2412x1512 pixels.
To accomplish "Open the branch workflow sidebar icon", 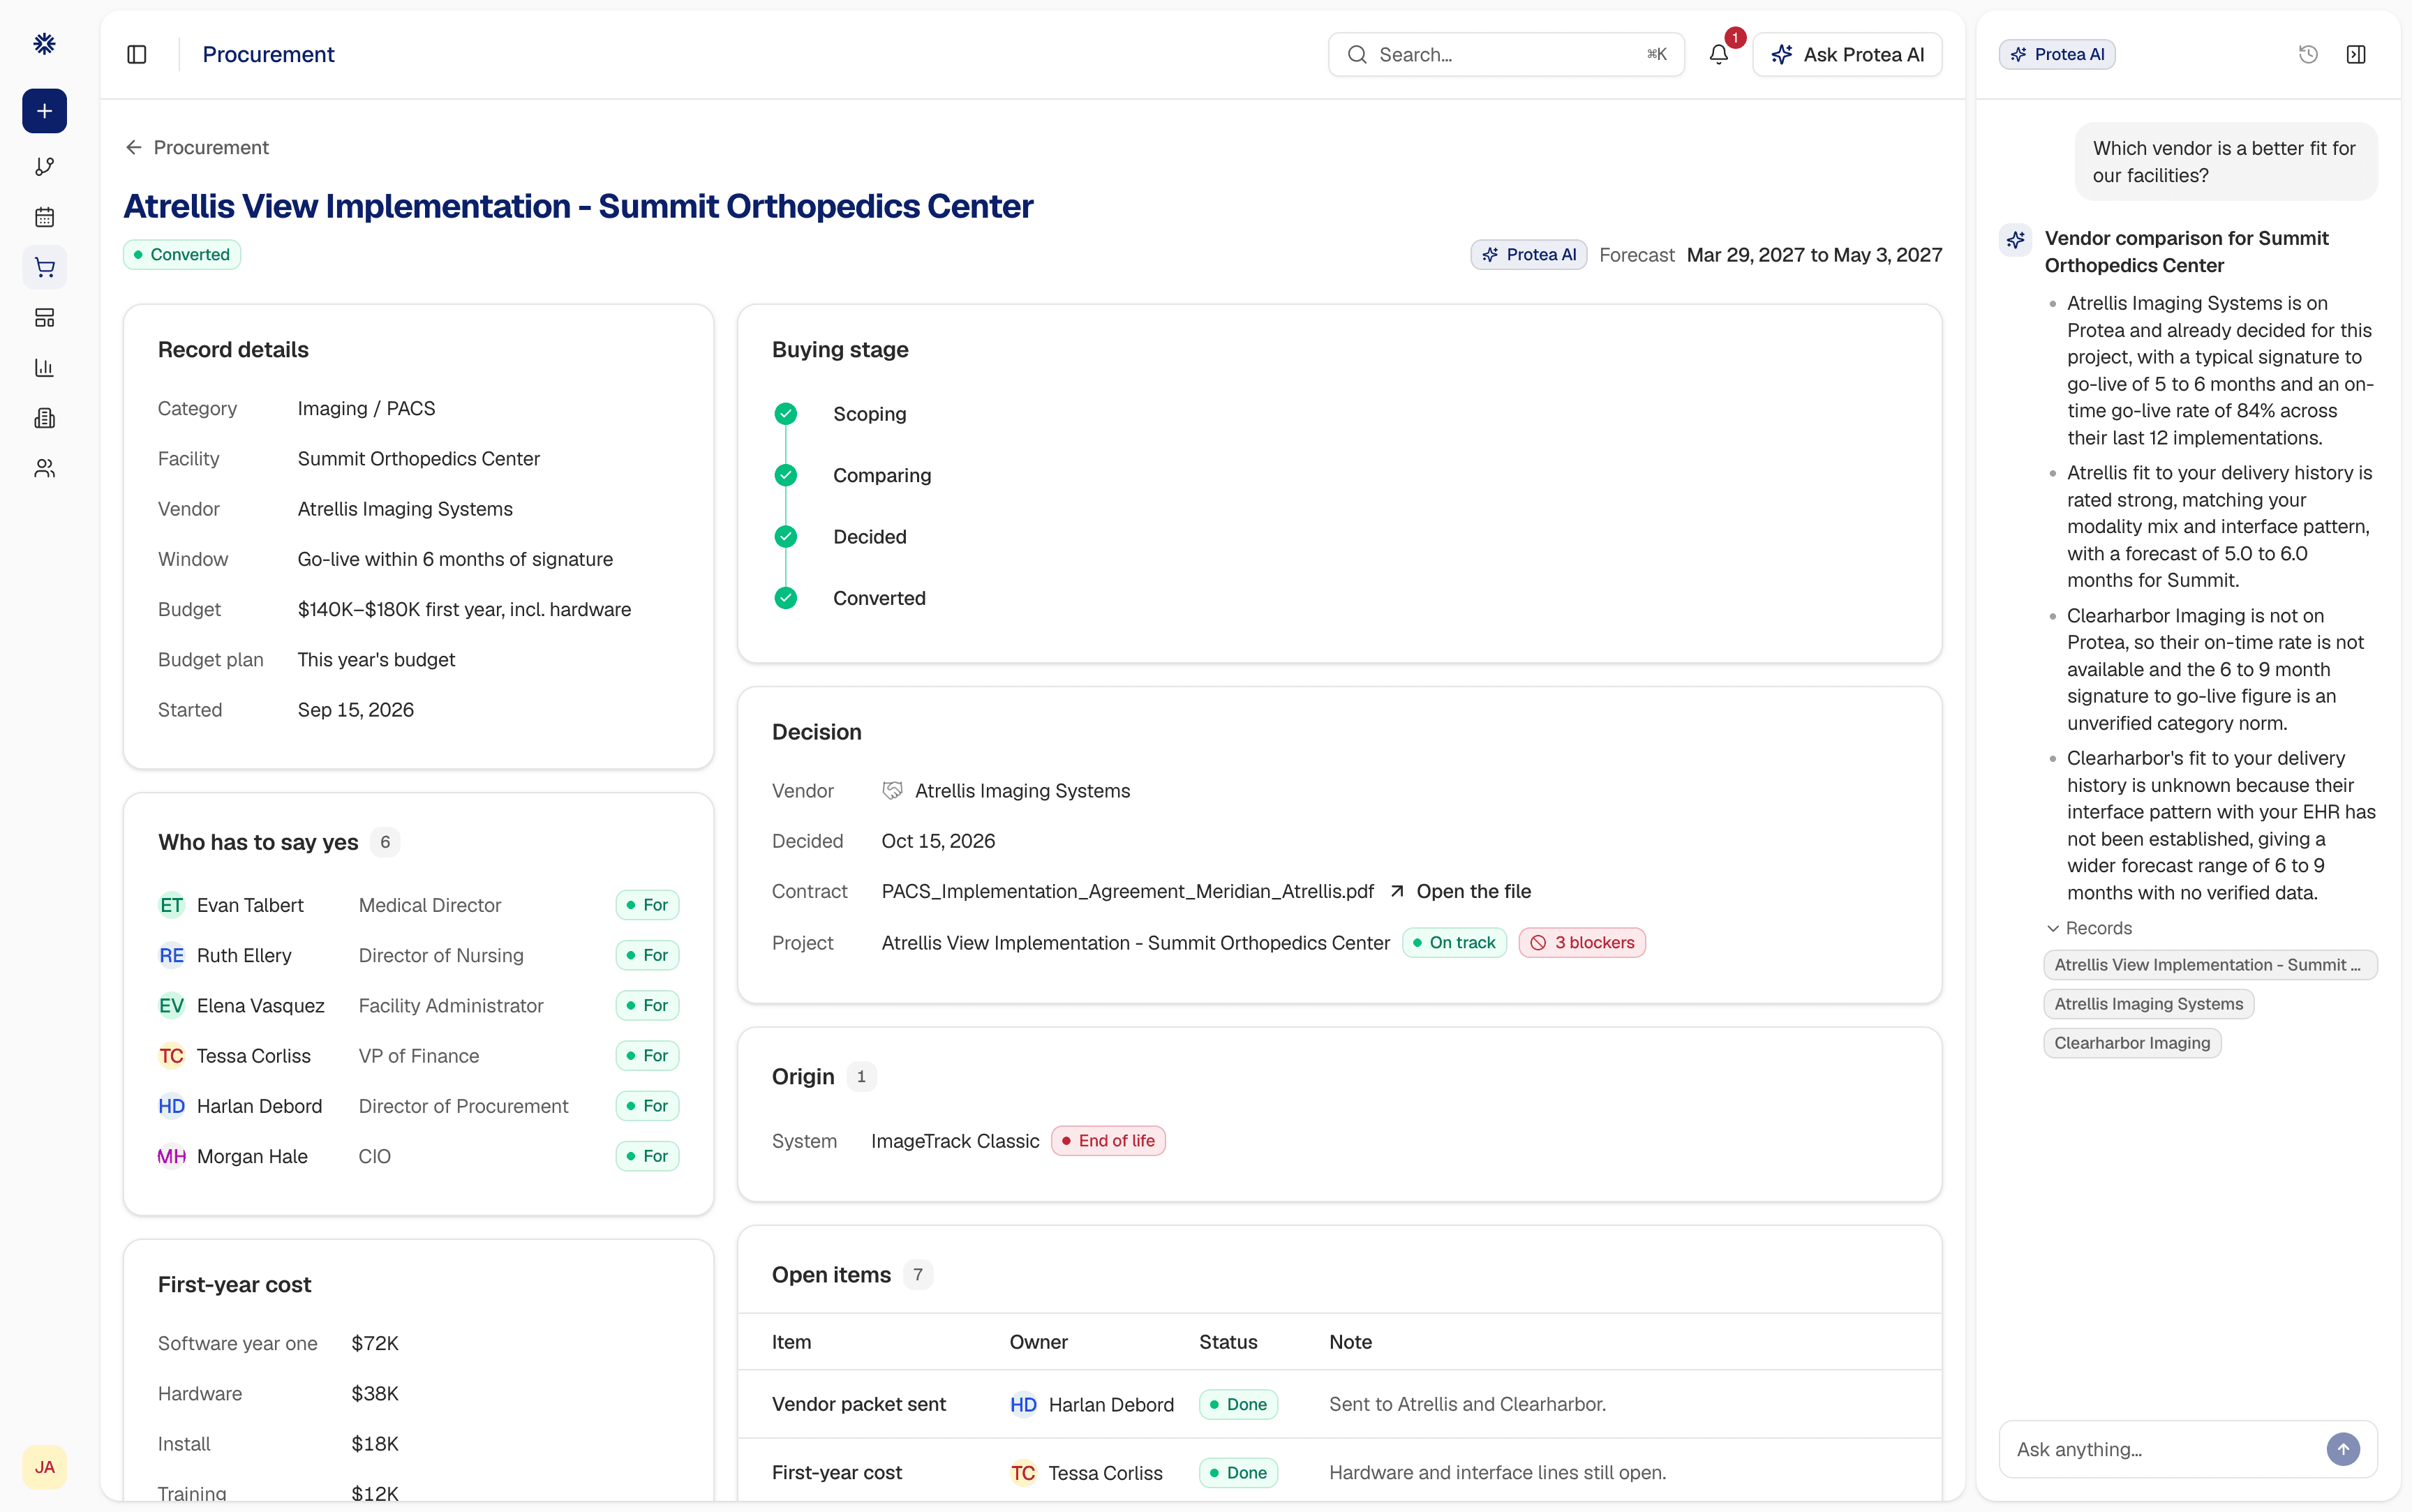I will coord(44,167).
